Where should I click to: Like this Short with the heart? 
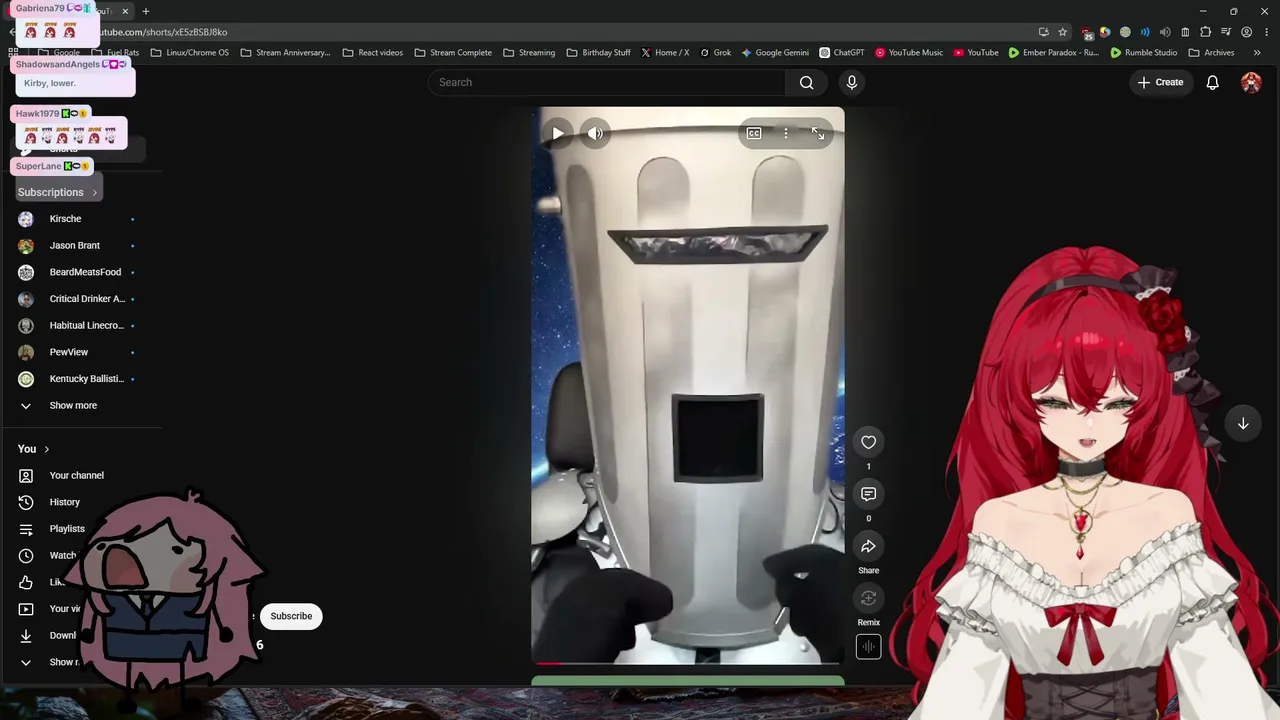click(868, 443)
